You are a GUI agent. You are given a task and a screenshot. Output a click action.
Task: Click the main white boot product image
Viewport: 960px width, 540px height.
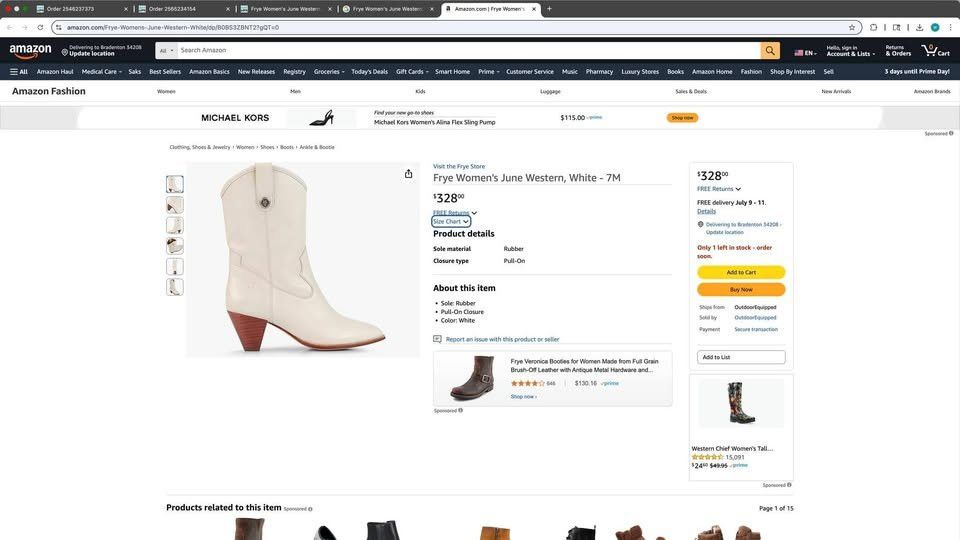point(303,260)
